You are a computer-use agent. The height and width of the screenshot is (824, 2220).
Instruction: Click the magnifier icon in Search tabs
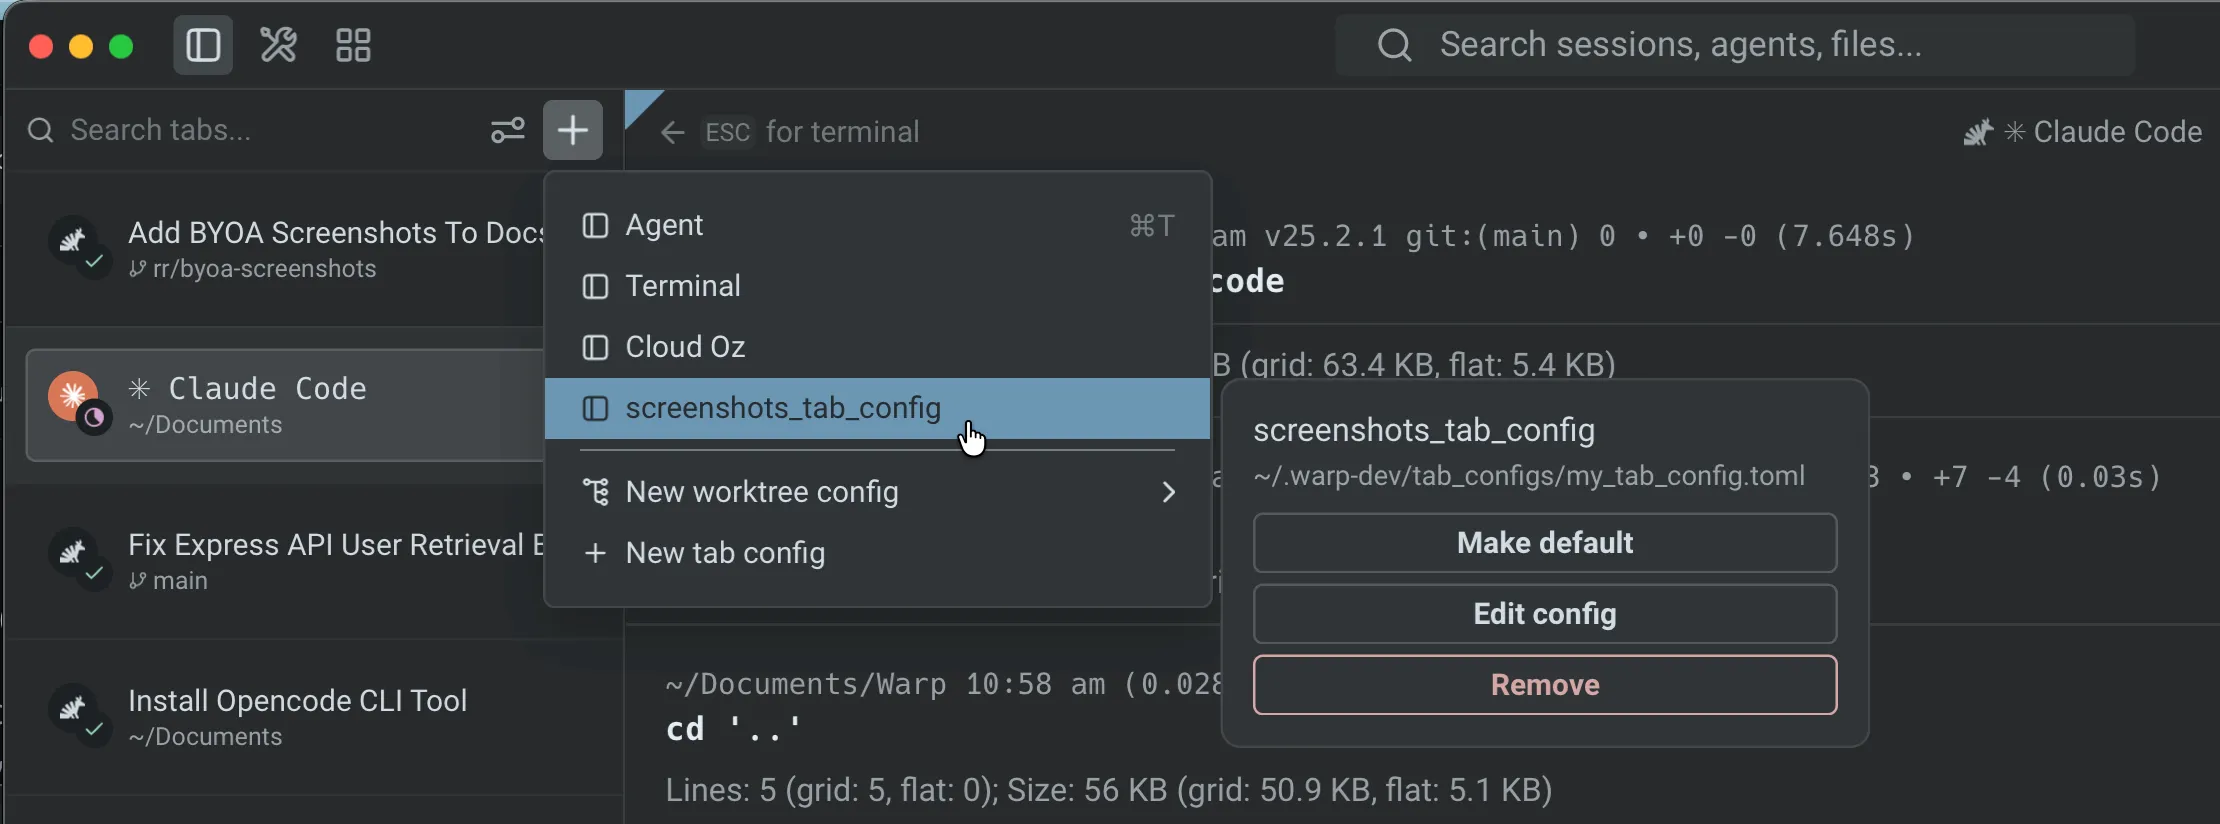pos(40,130)
